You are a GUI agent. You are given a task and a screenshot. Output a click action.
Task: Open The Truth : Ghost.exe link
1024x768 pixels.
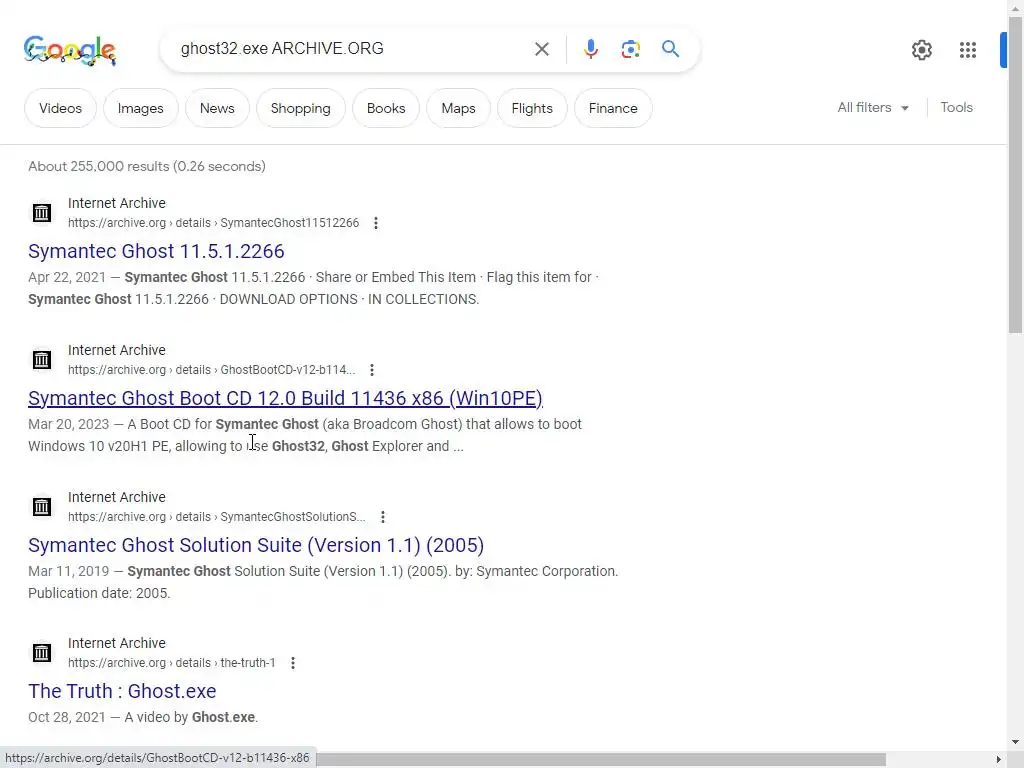(x=122, y=691)
